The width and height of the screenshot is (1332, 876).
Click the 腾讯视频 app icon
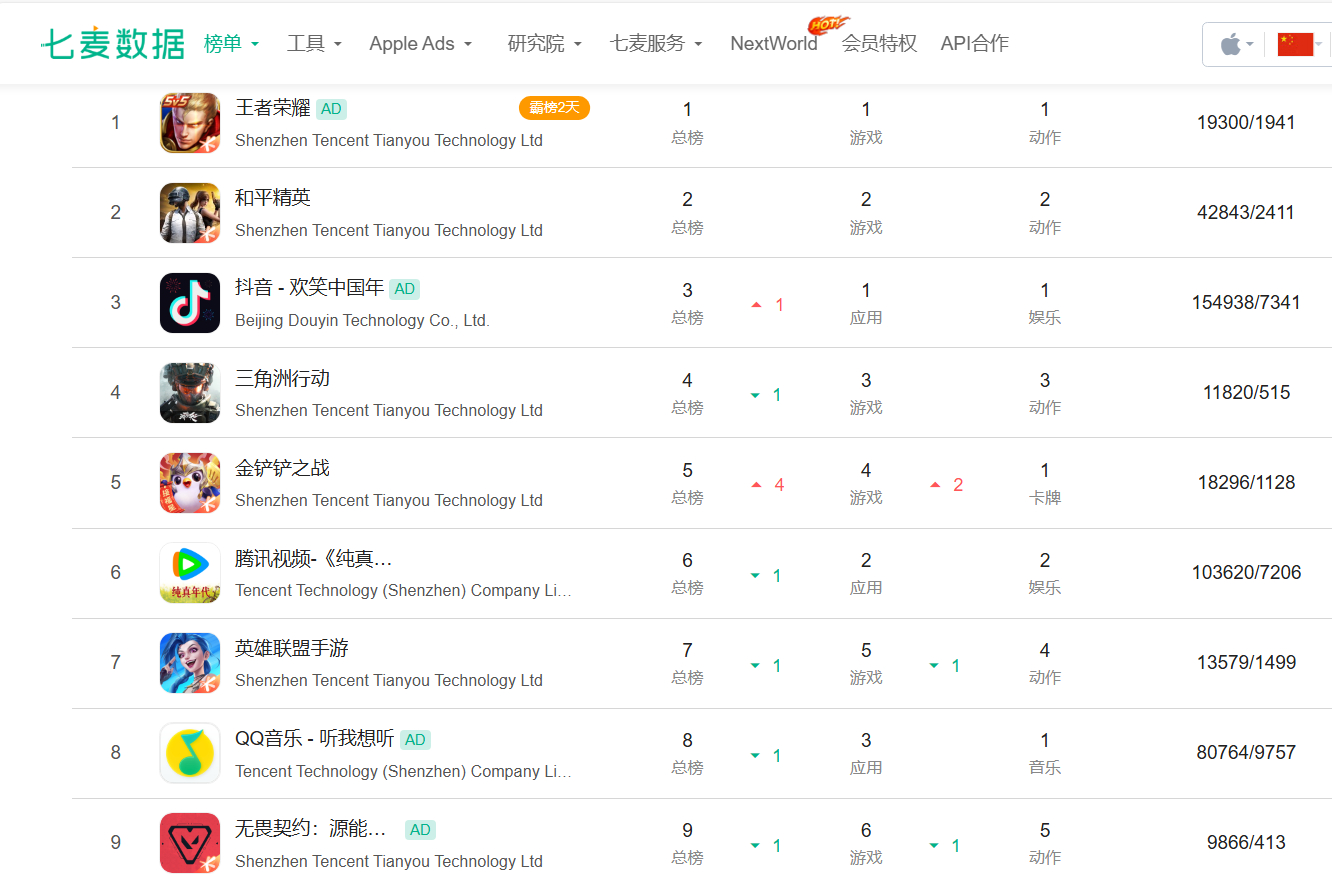click(190, 573)
